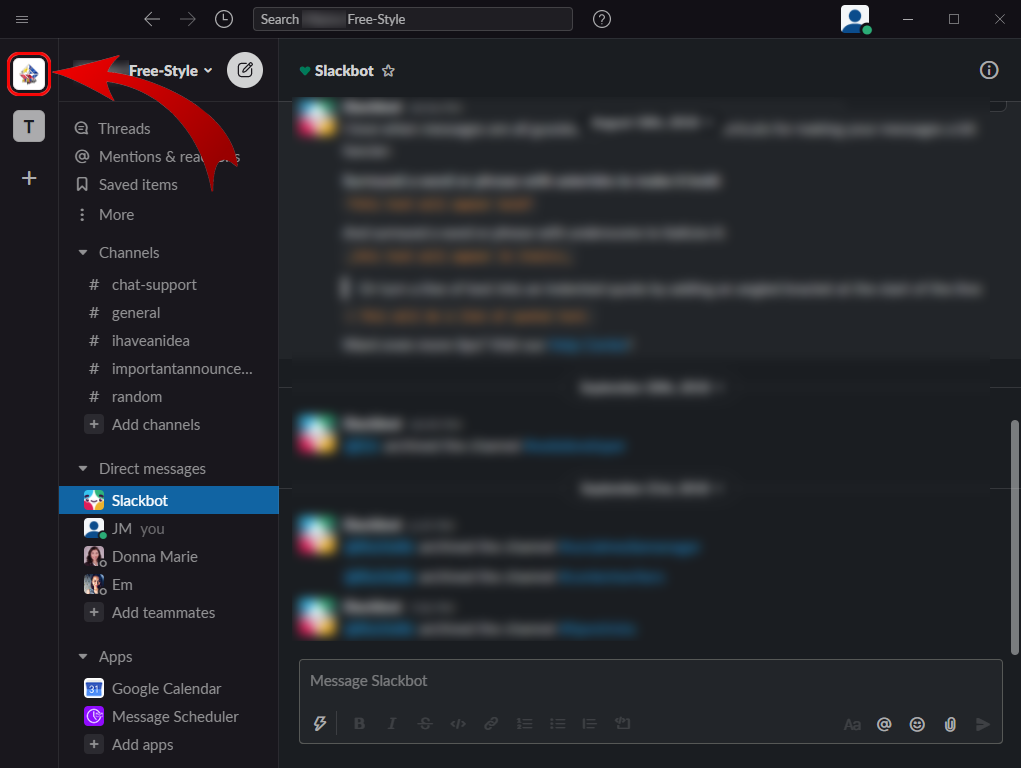This screenshot has height=768, width=1021.
Task: Collapse the Direct messages section
Action: click(x=83, y=469)
